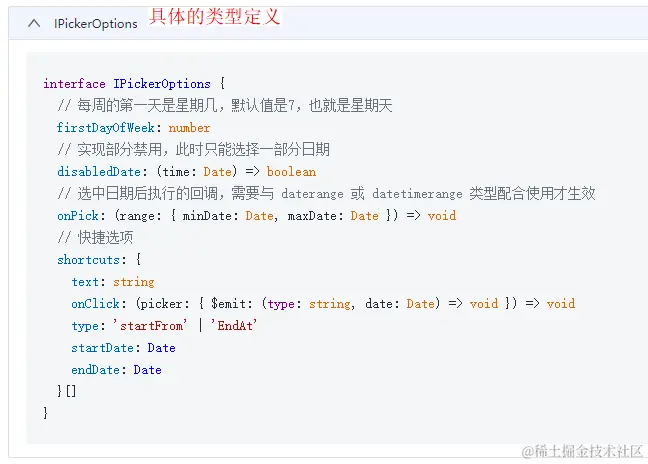
Task: Click maxDate inside the onPick signature
Action: point(312,216)
